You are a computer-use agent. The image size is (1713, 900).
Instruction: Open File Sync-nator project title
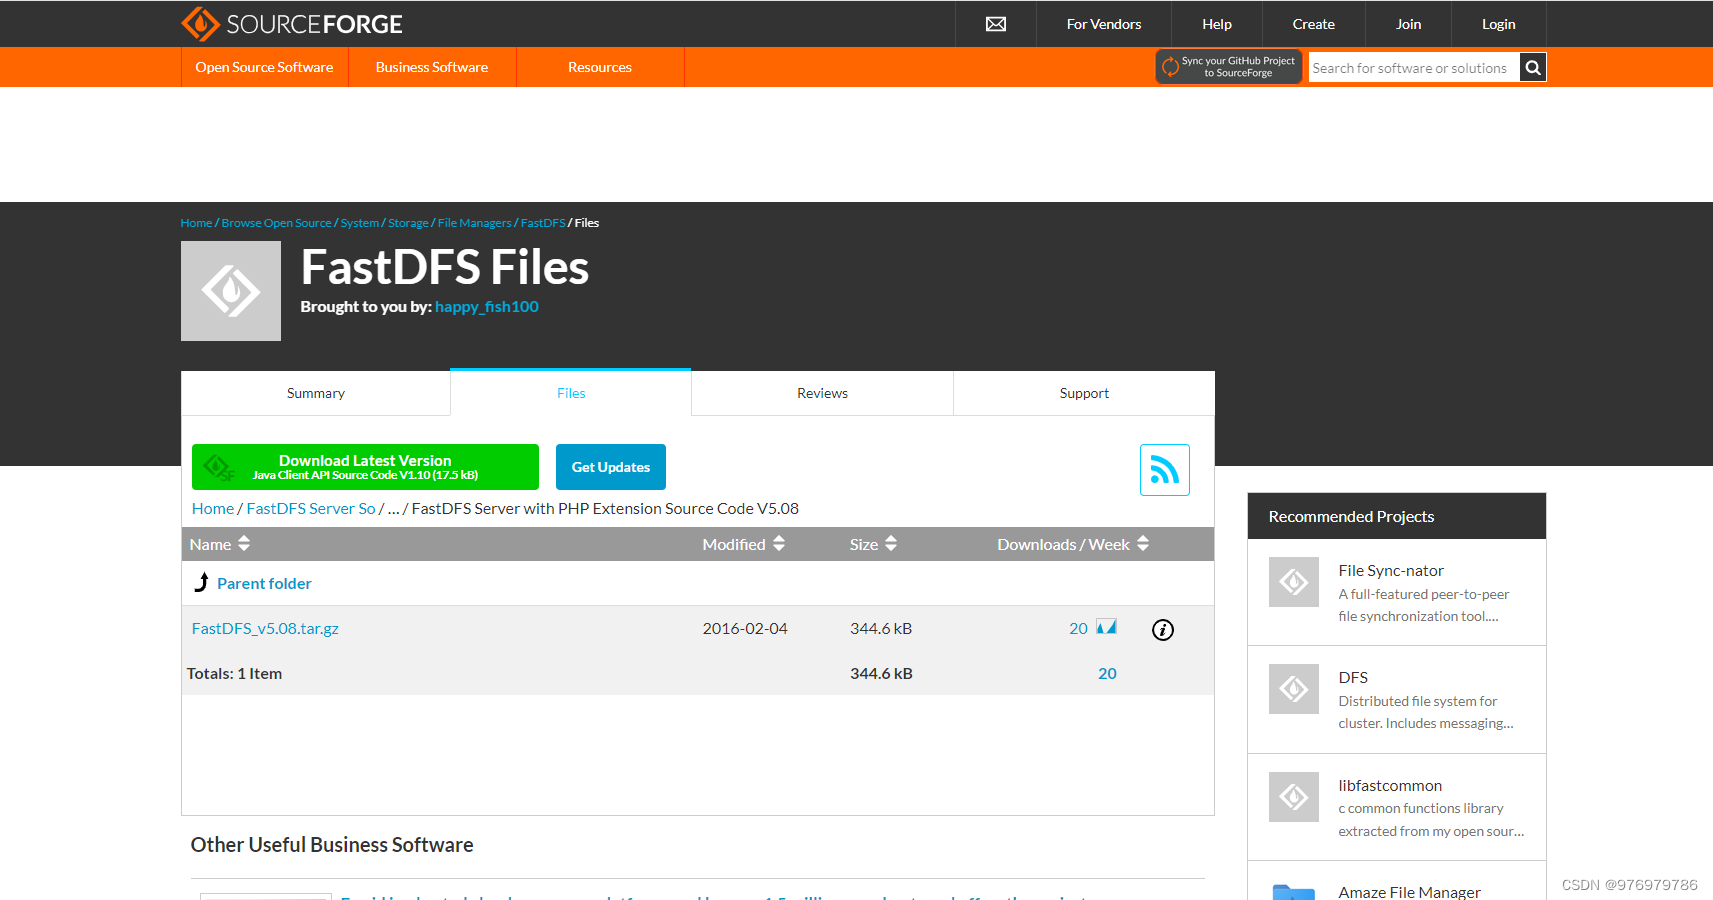click(x=1391, y=570)
